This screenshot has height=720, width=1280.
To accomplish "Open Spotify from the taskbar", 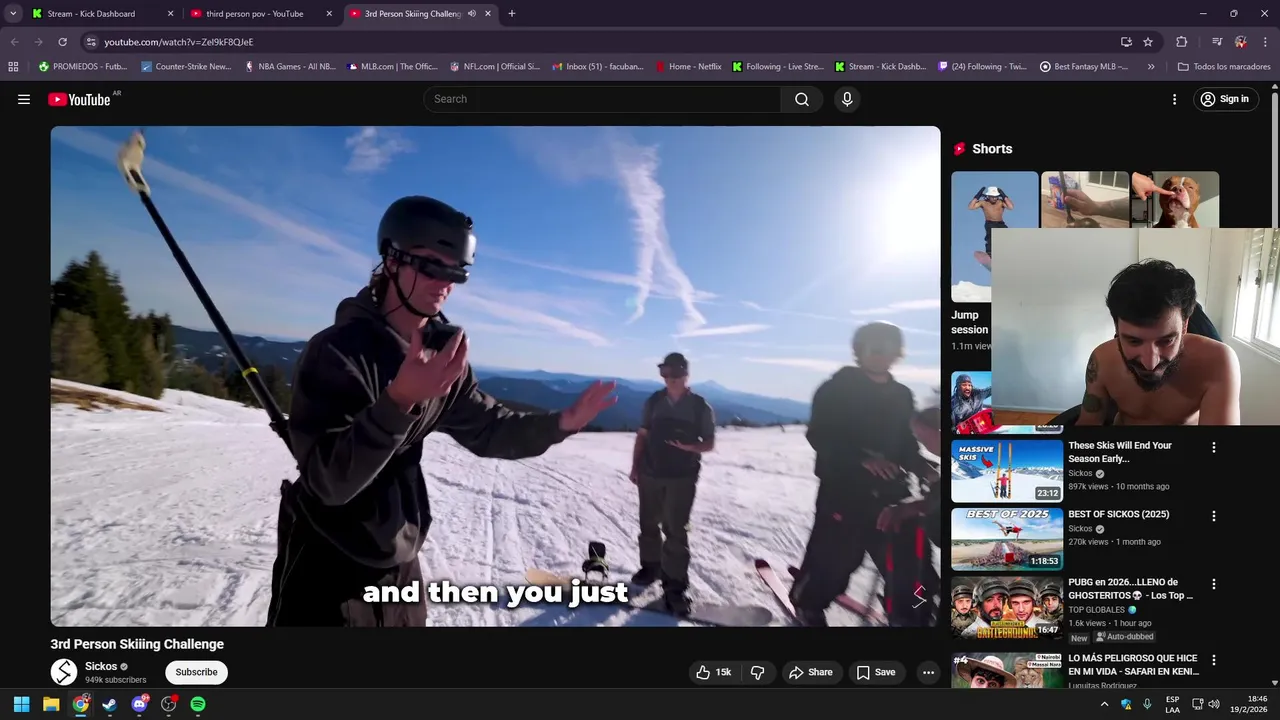I will click(x=198, y=704).
